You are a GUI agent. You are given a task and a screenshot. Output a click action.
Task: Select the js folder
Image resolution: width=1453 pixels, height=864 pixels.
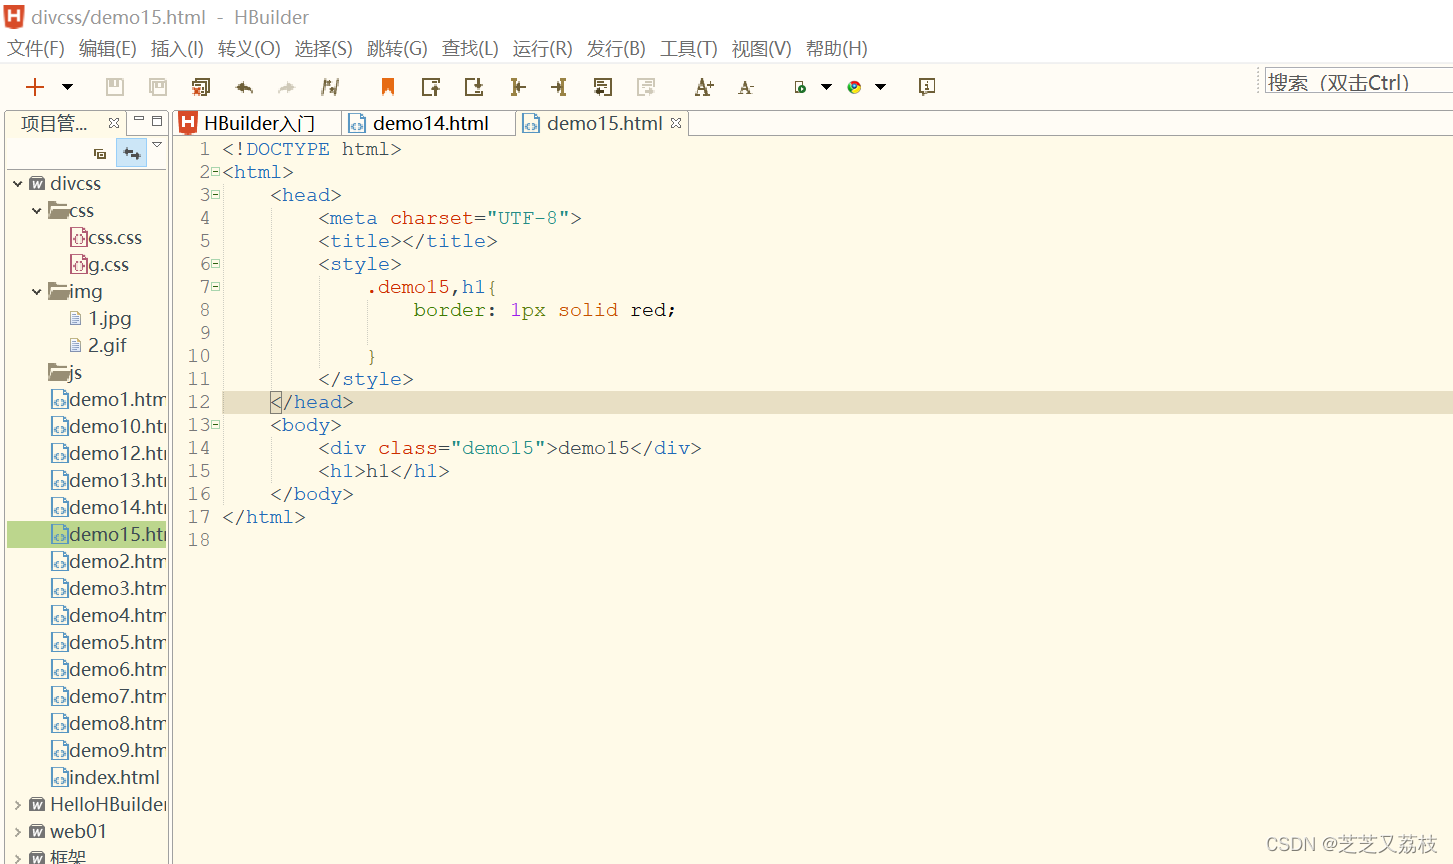click(x=66, y=373)
